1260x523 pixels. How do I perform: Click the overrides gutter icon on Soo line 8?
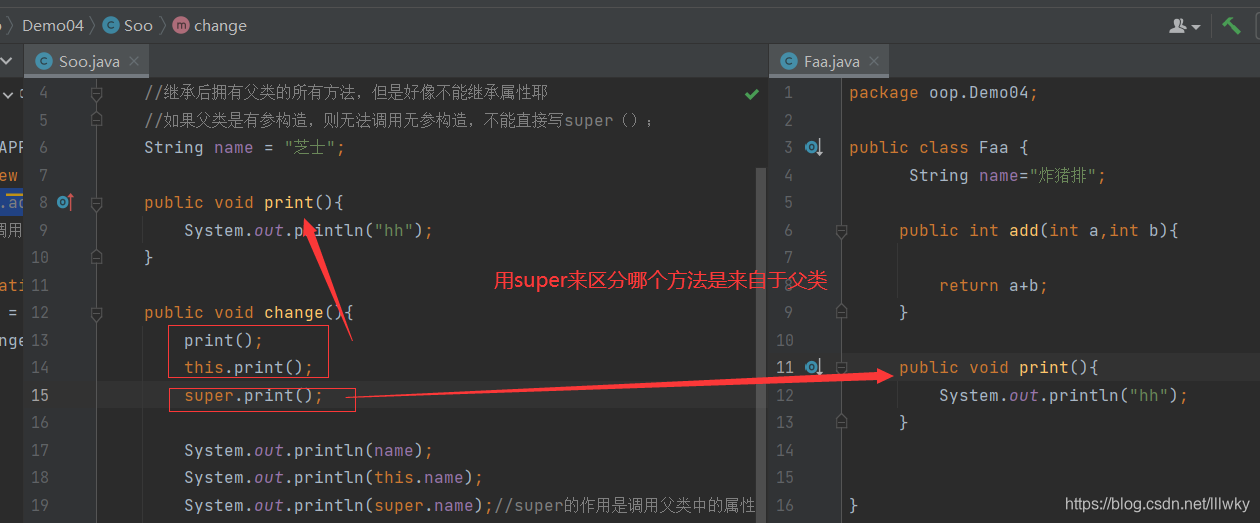[66, 202]
